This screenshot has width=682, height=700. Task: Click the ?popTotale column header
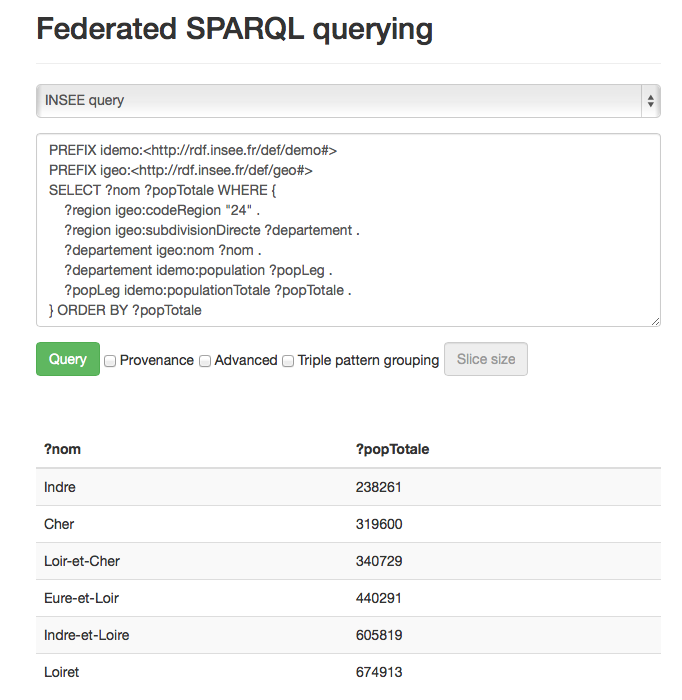392,449
